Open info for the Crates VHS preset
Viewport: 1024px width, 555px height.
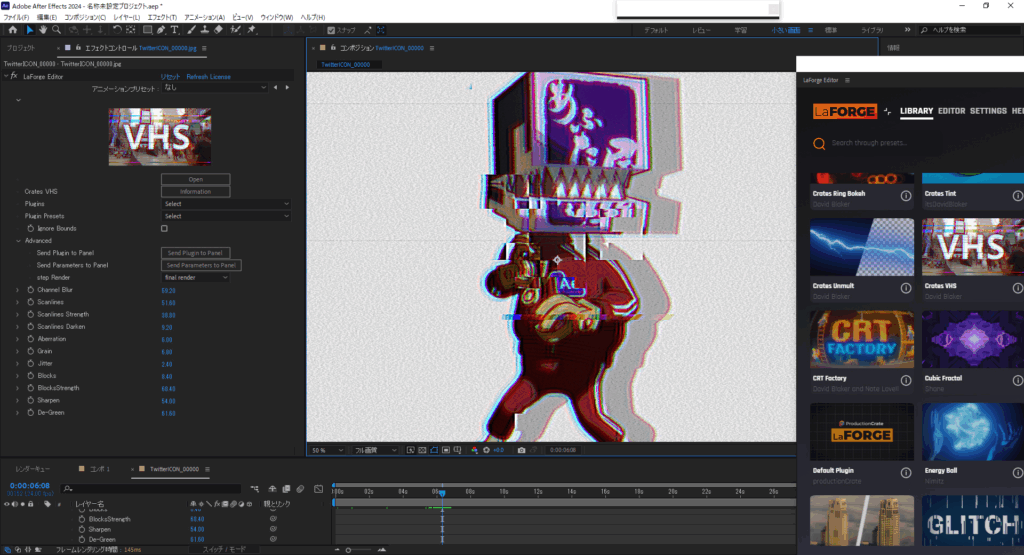click(1017, 289)
